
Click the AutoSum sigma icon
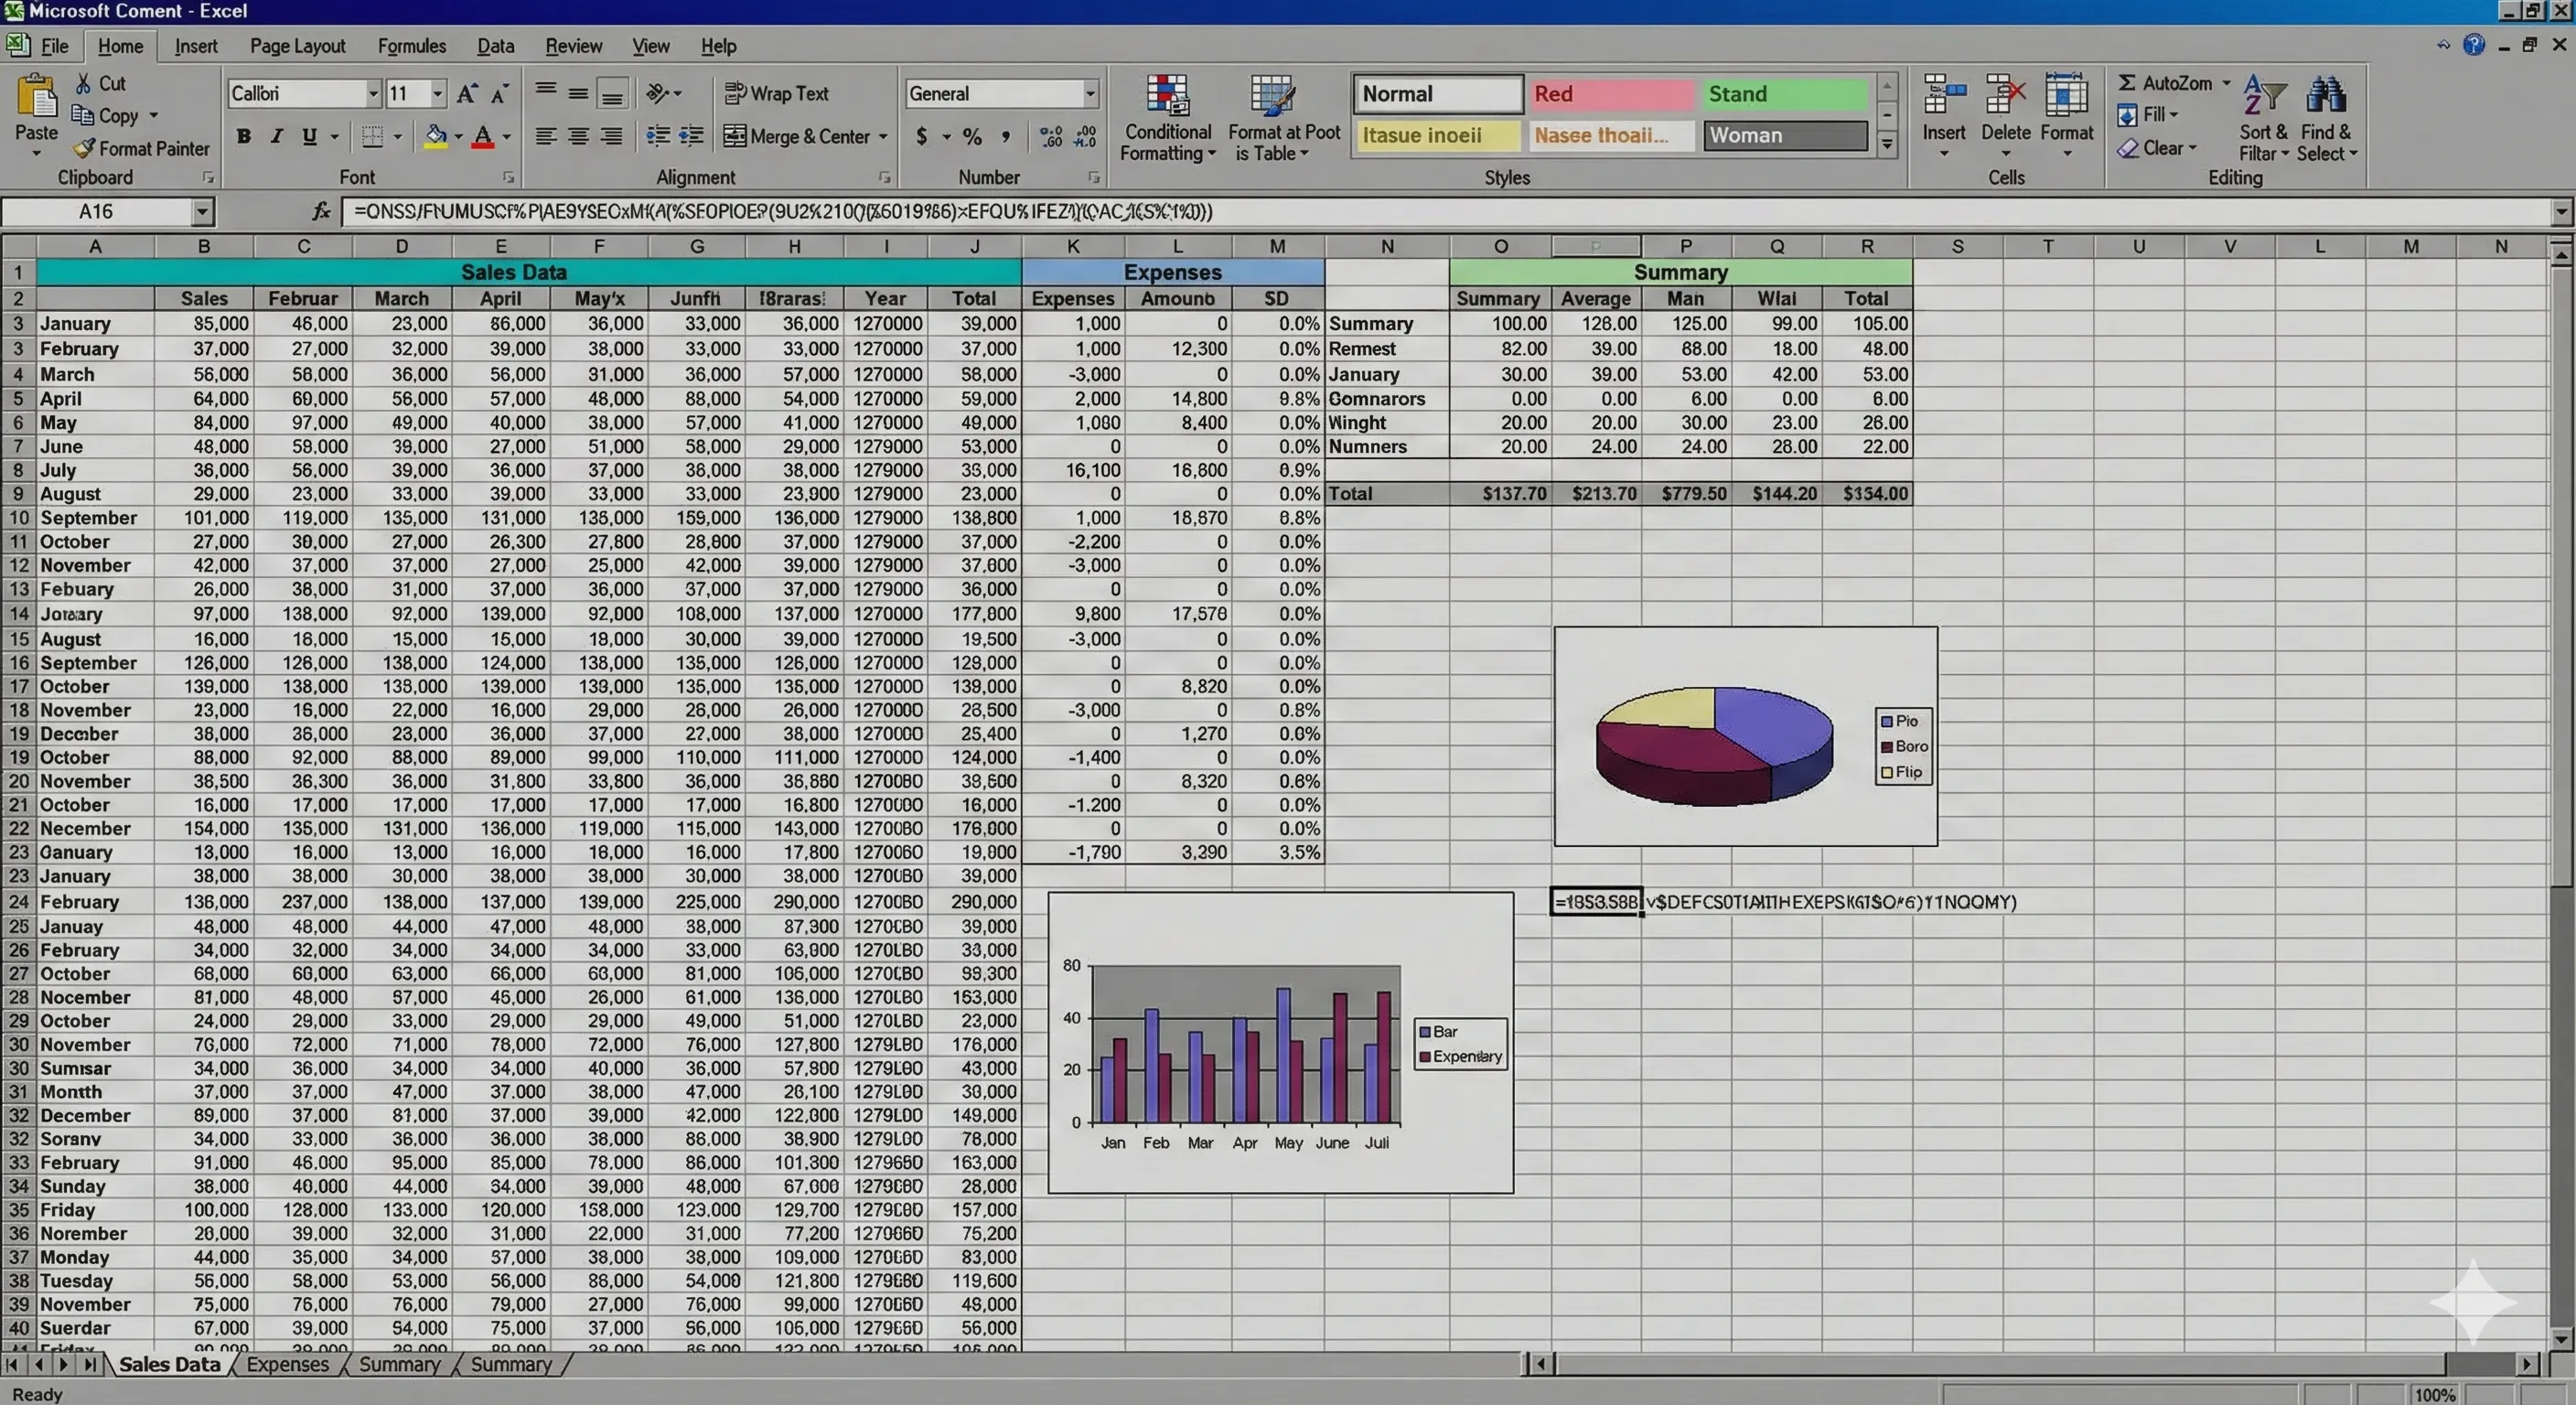(2127, 83)
